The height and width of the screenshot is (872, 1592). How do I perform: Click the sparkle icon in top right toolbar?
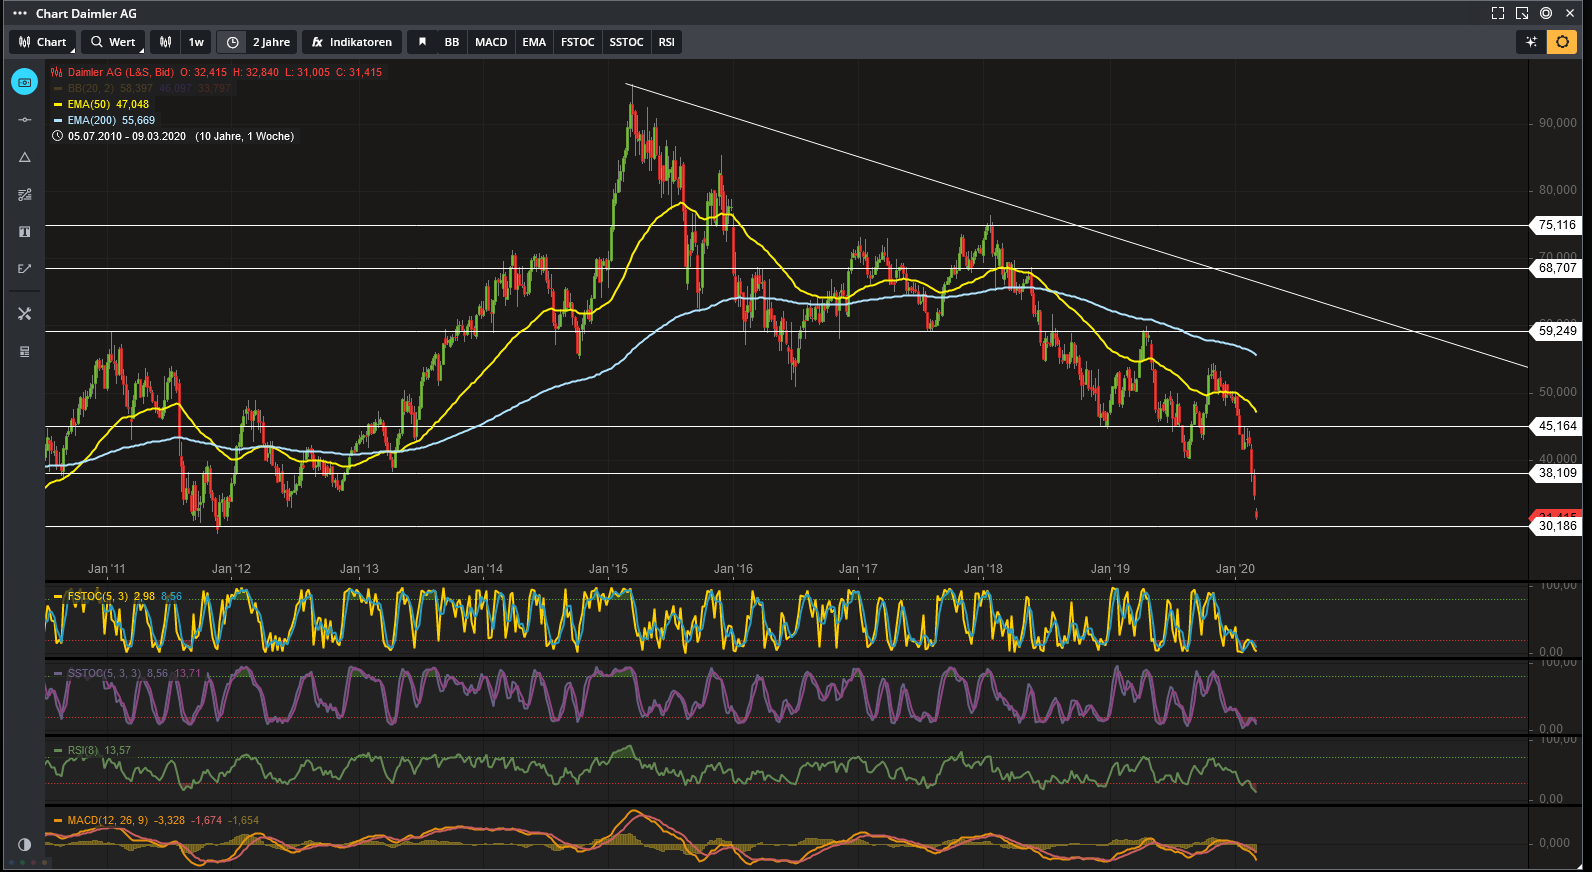pyautogui.click(x=1531, y=42)
